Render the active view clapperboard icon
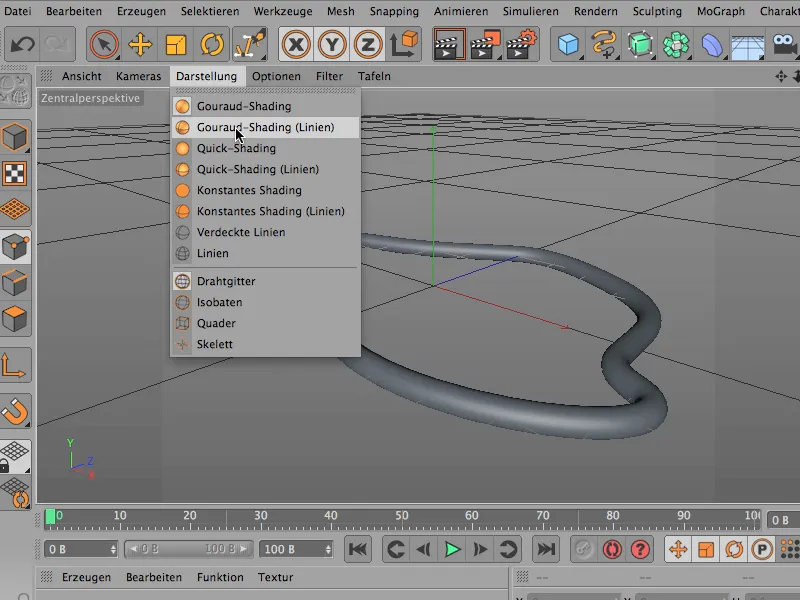This screenshot has width=800, height=600. click(x=449, y=44)
